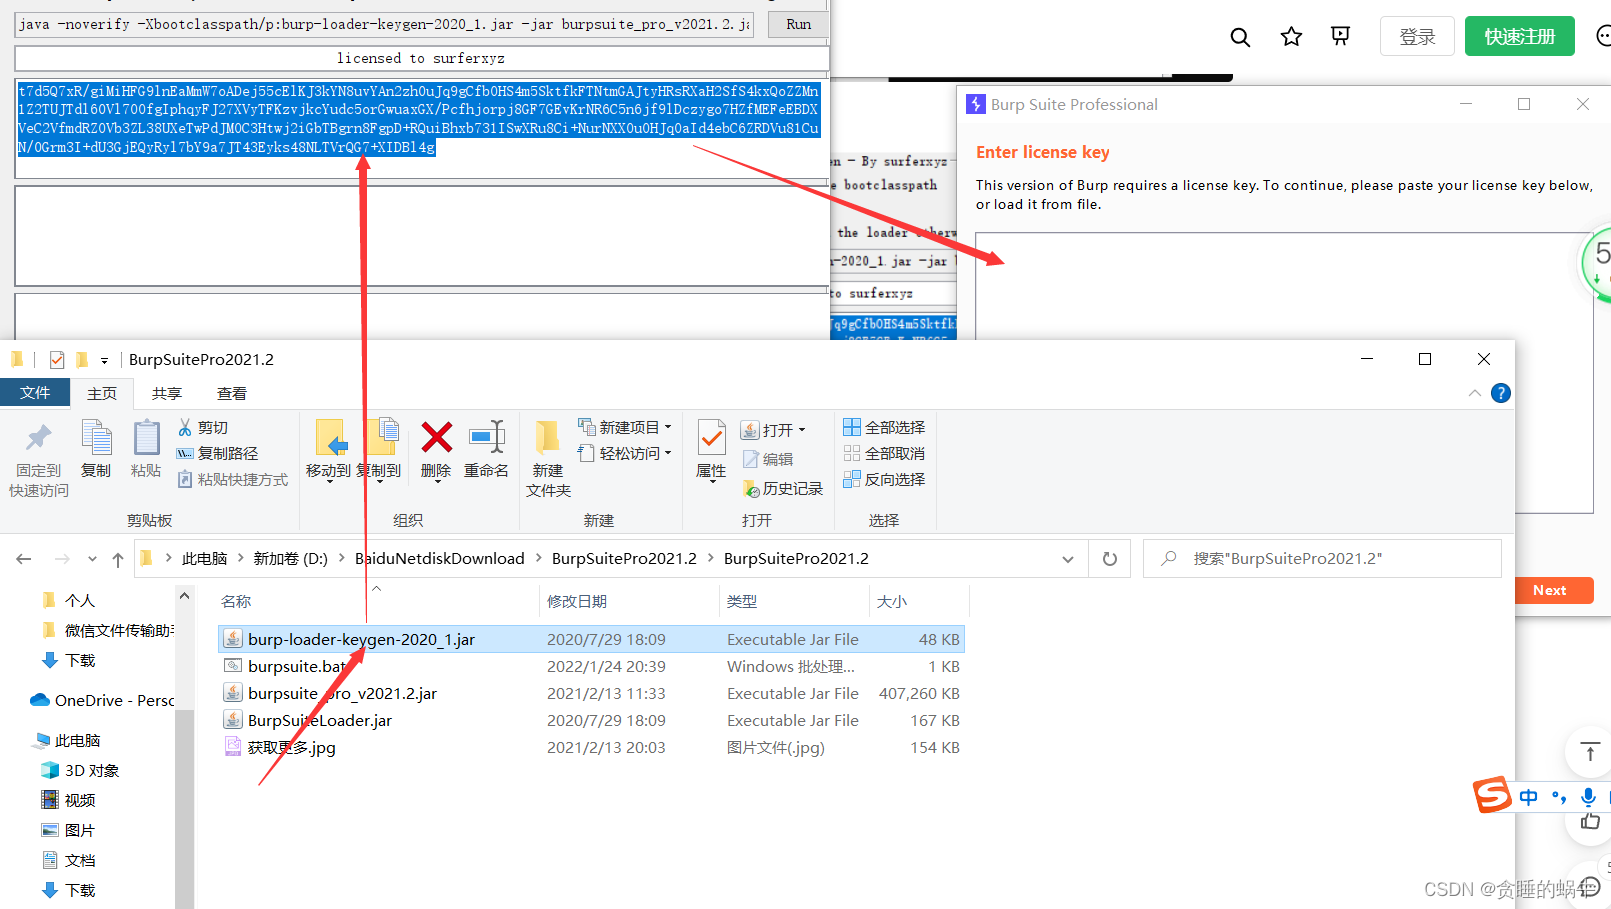Collapse the ribbon with the chevron
Screen dimensions: 1611x909
click(x=1475, y=393)
